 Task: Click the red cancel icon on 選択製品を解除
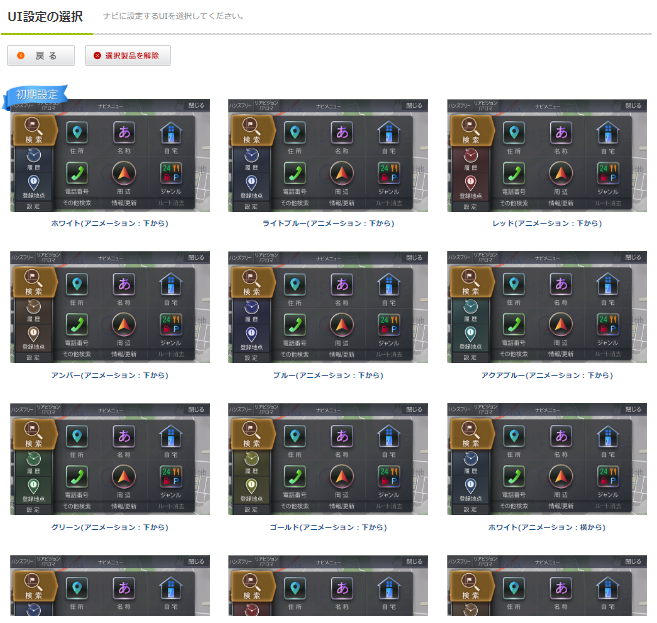click(x=97, y=56)
